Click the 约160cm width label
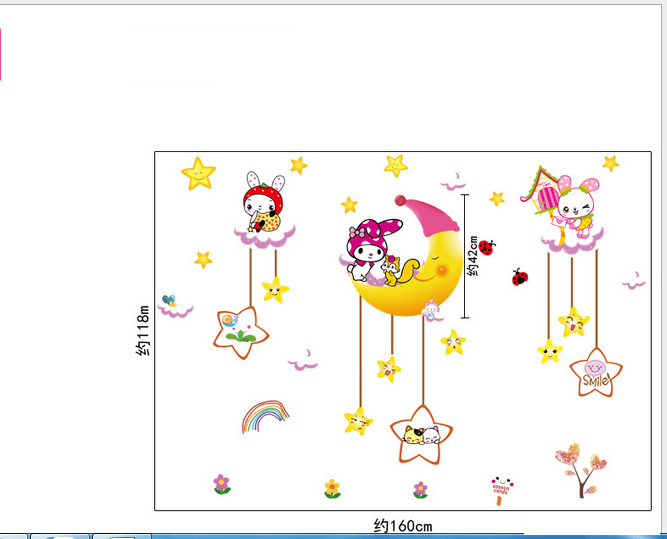This screenshot has height=539, width=667. tap(403, 526)
